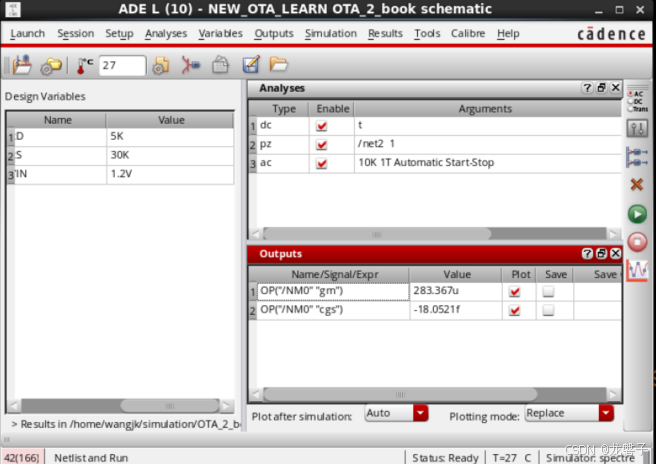Open the Setup menu
Screen dimensions: 656x464
click(x=119, y=33)
